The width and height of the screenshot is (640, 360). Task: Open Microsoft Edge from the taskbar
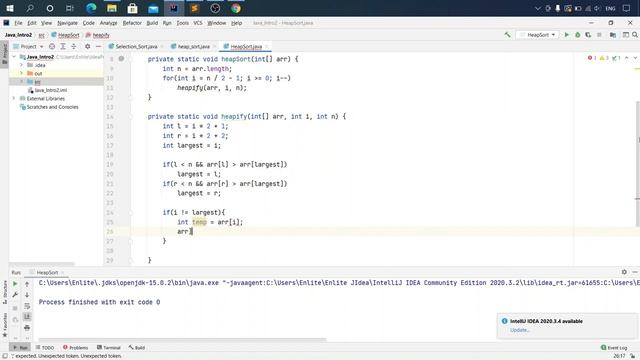91,8
